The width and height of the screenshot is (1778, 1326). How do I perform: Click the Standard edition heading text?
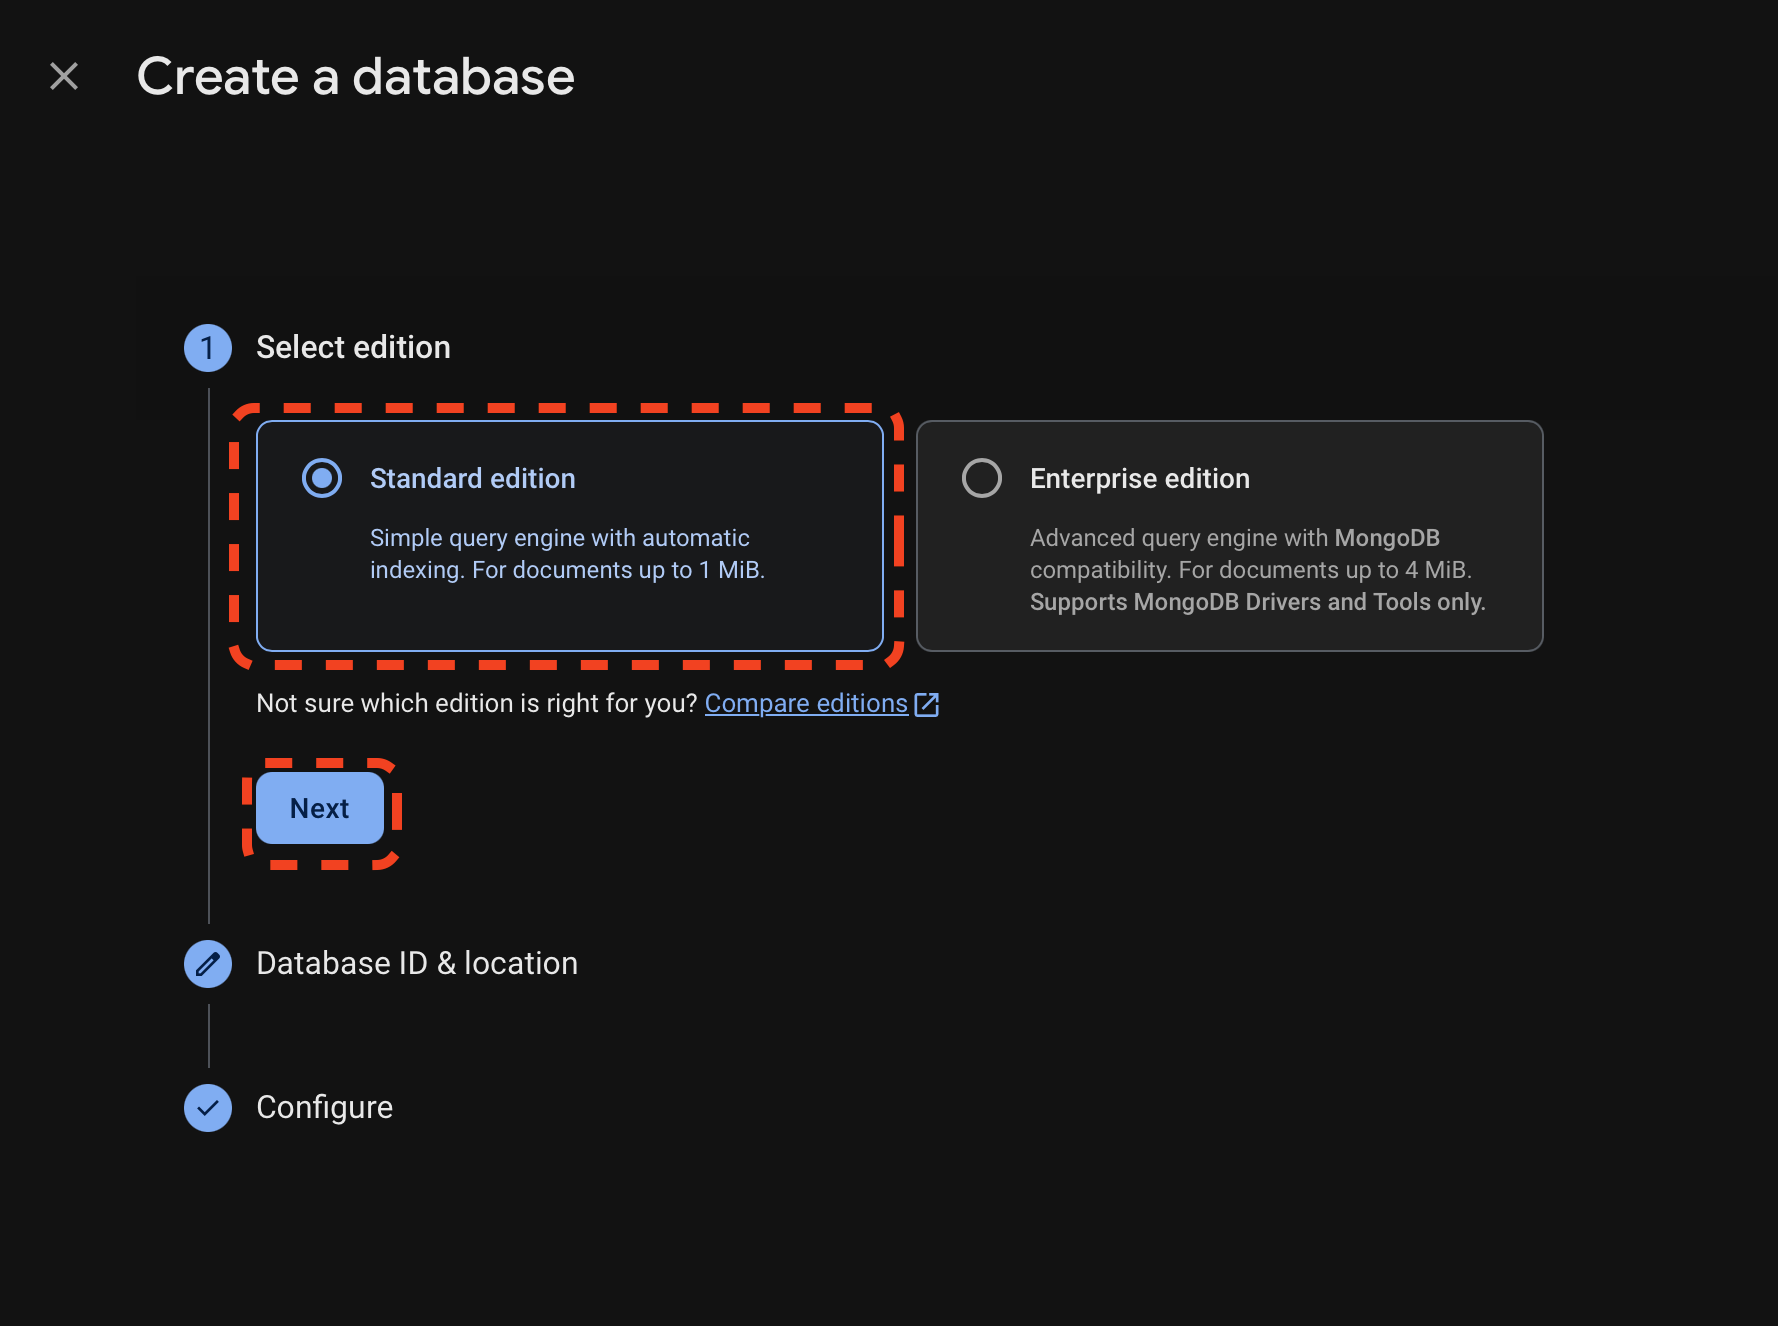click(473, 478)
